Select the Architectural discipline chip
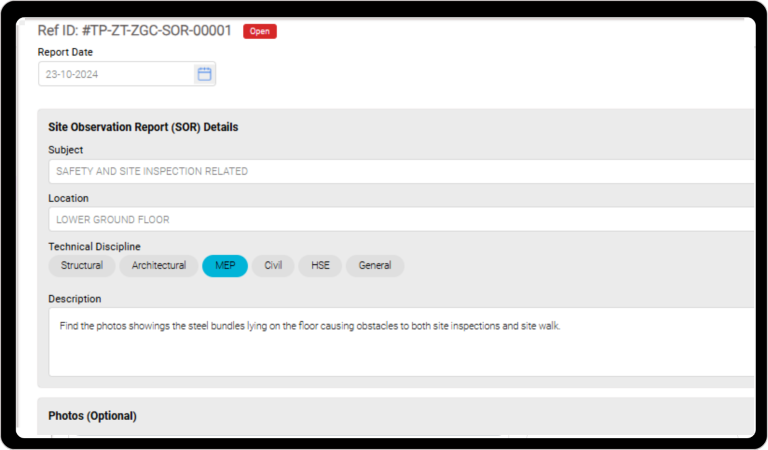The image size is (768, 450). click(x=159, y=266)
